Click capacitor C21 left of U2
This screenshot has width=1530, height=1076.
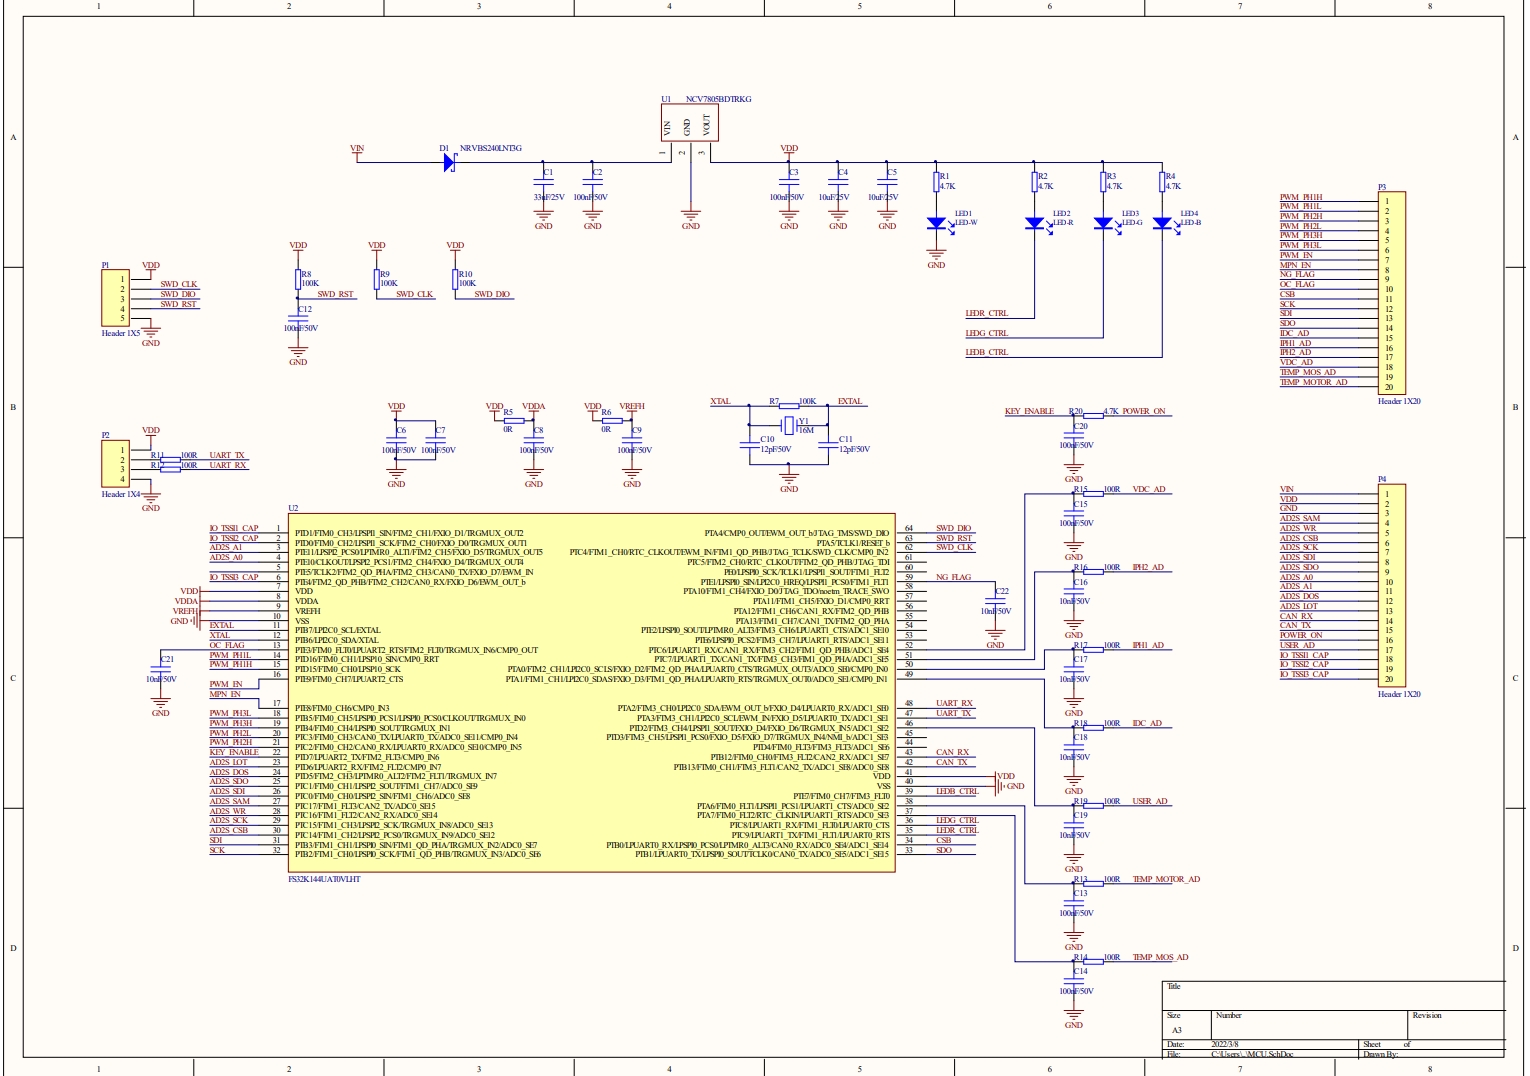[161, 670]
